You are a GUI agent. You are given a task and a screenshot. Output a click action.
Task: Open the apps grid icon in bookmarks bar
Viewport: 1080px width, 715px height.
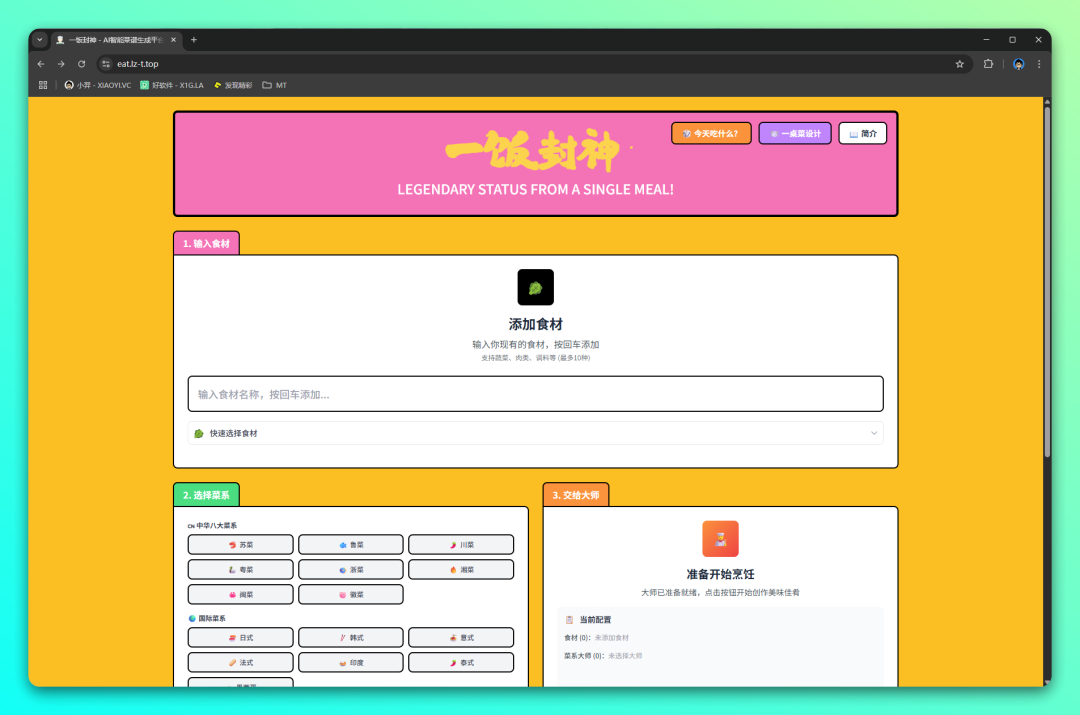point(43,85)
